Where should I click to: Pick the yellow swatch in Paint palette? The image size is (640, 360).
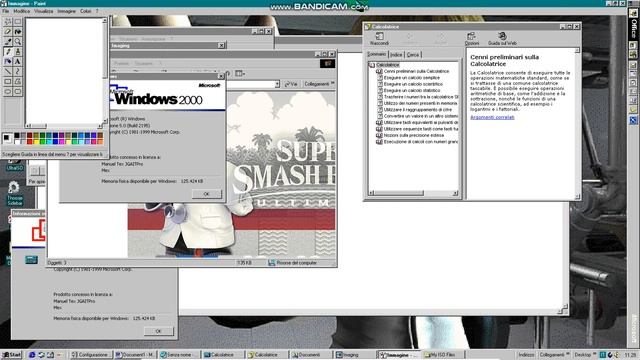pos(36,141)
